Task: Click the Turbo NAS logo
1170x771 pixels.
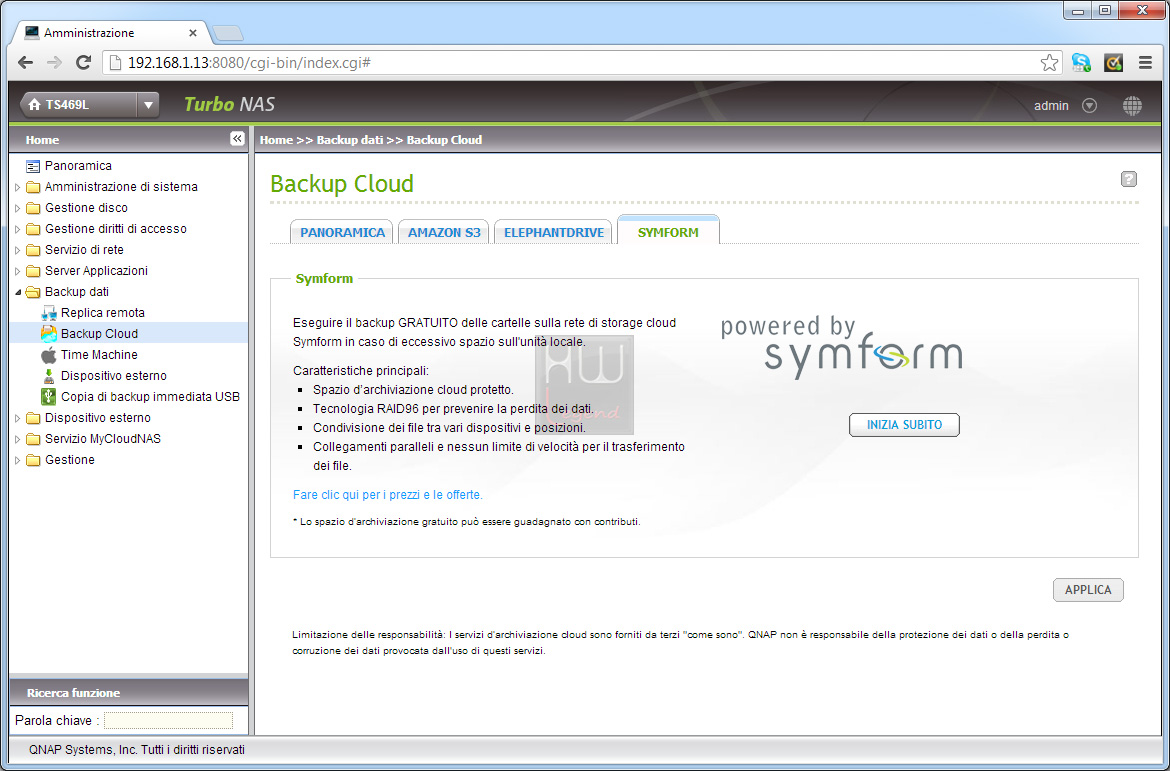Action: [x=230, y=104]
